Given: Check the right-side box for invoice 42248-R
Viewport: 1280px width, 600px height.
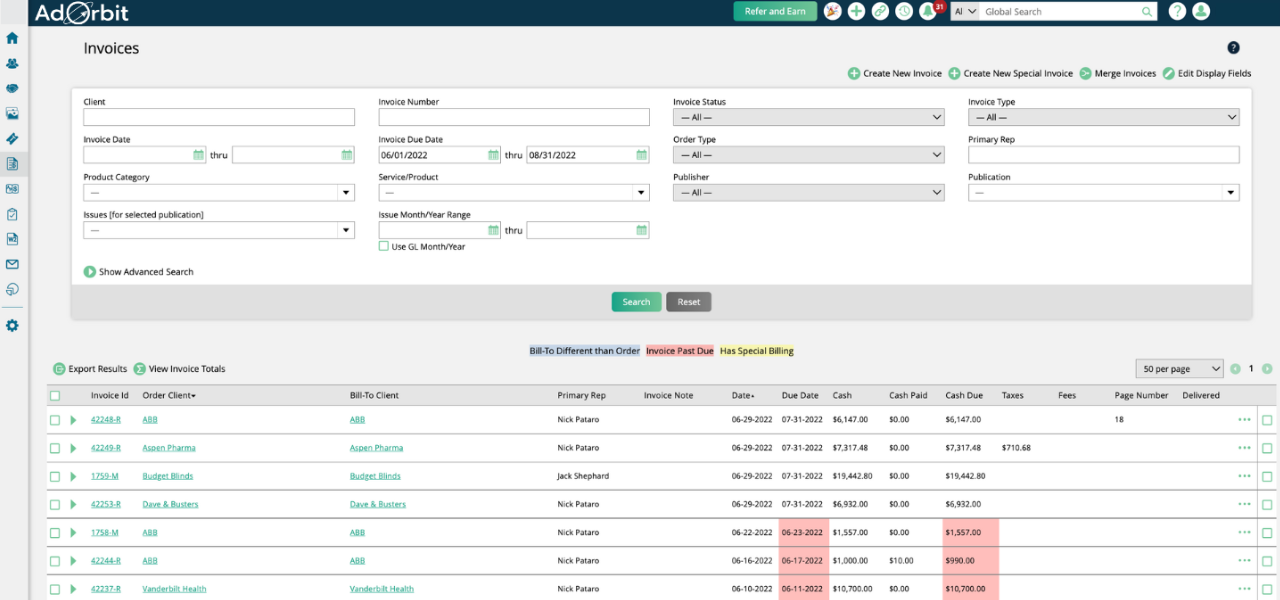Looking at the screenshot, I should coord(1267,420).
